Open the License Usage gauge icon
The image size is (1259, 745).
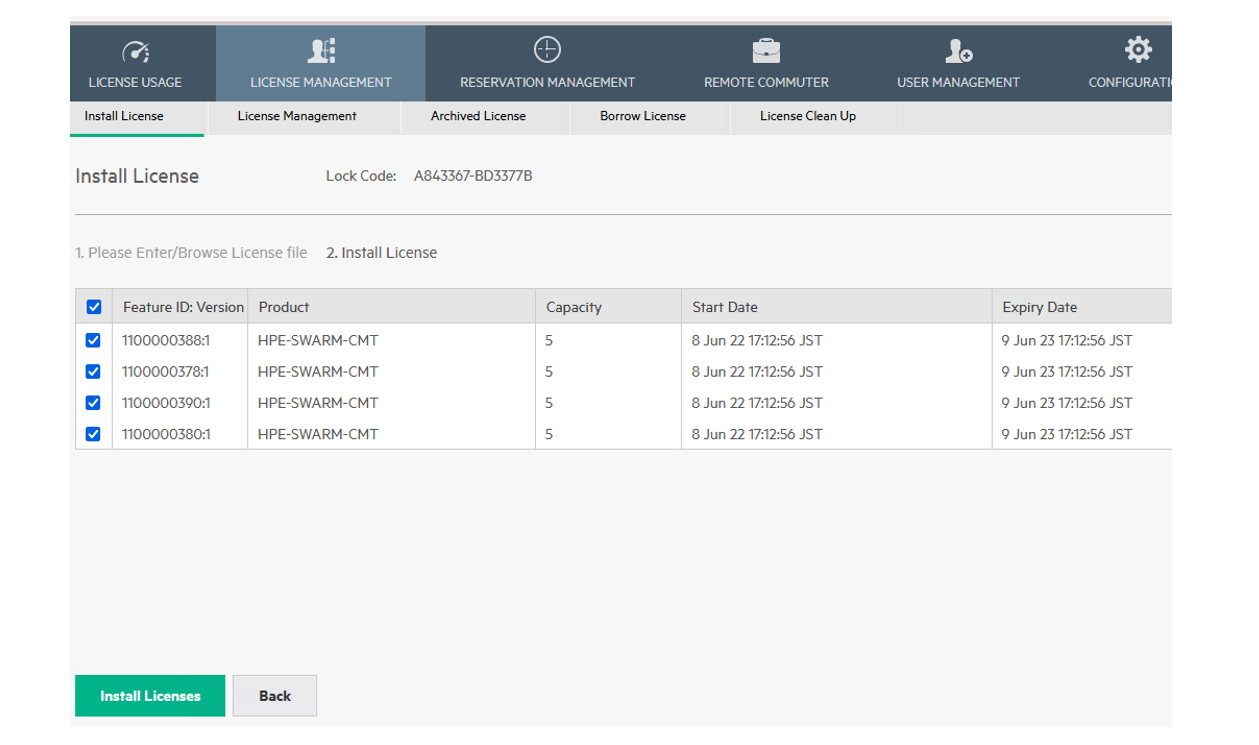point(137,51)
